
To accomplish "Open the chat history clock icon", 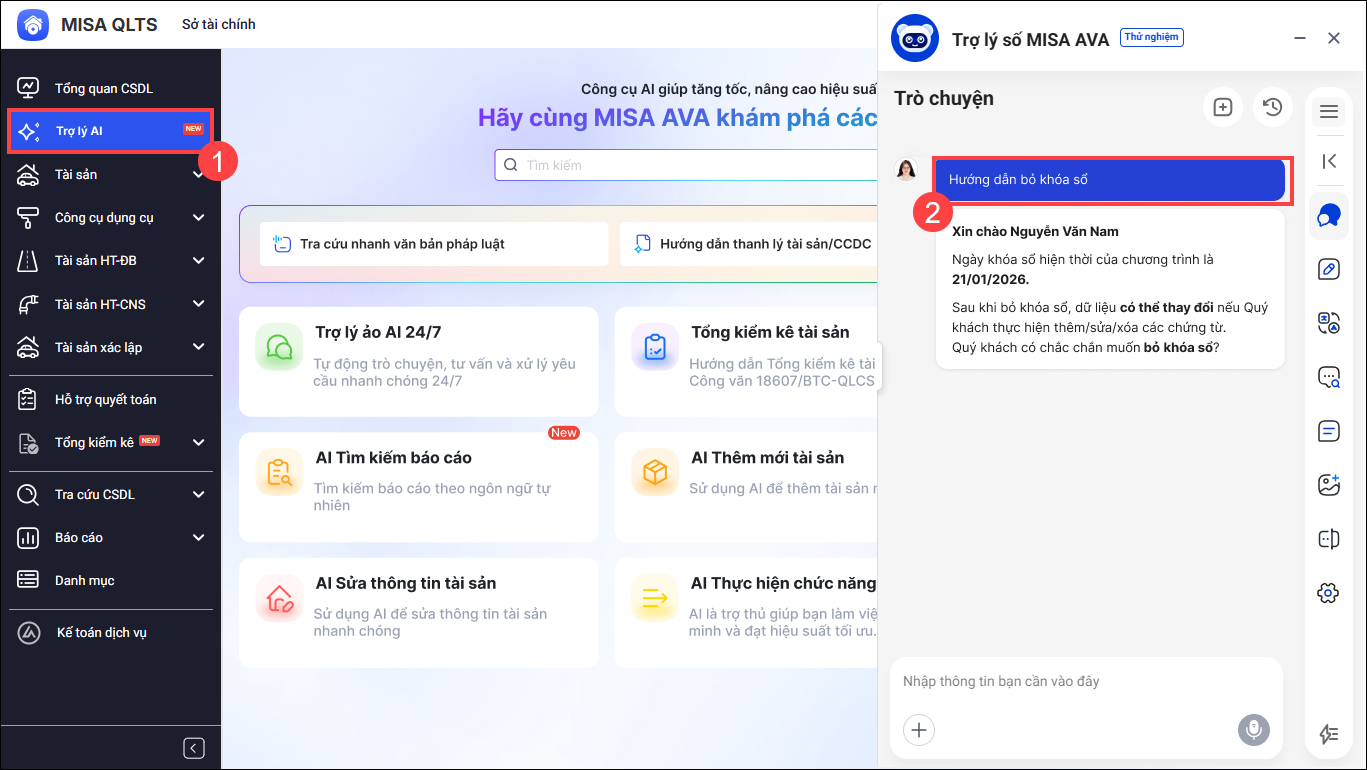I will pos(1272,107).
